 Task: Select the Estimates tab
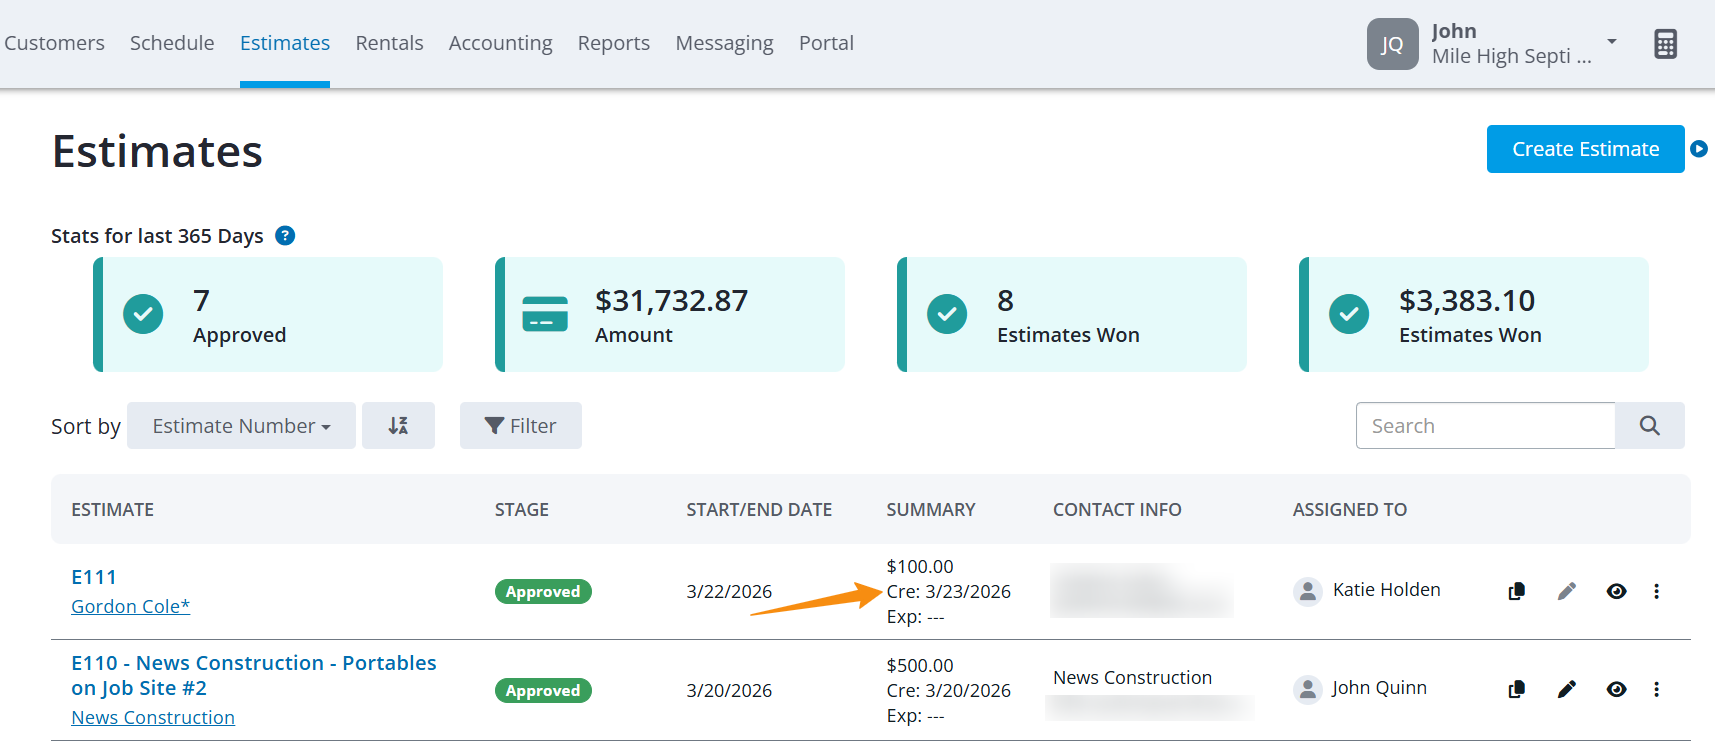click(285, 43)
